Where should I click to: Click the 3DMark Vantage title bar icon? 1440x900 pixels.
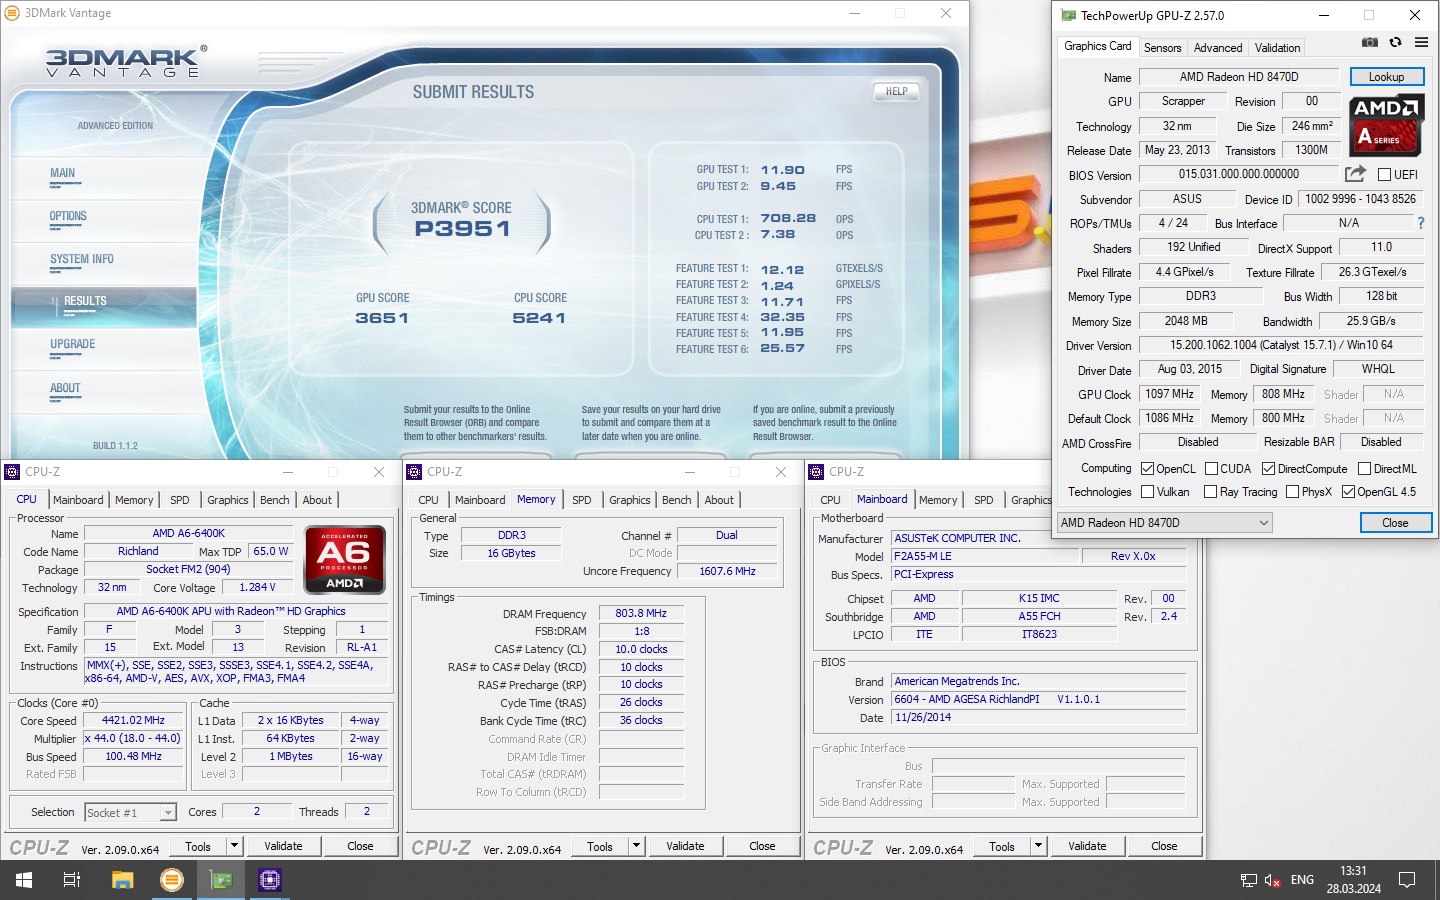12,13
